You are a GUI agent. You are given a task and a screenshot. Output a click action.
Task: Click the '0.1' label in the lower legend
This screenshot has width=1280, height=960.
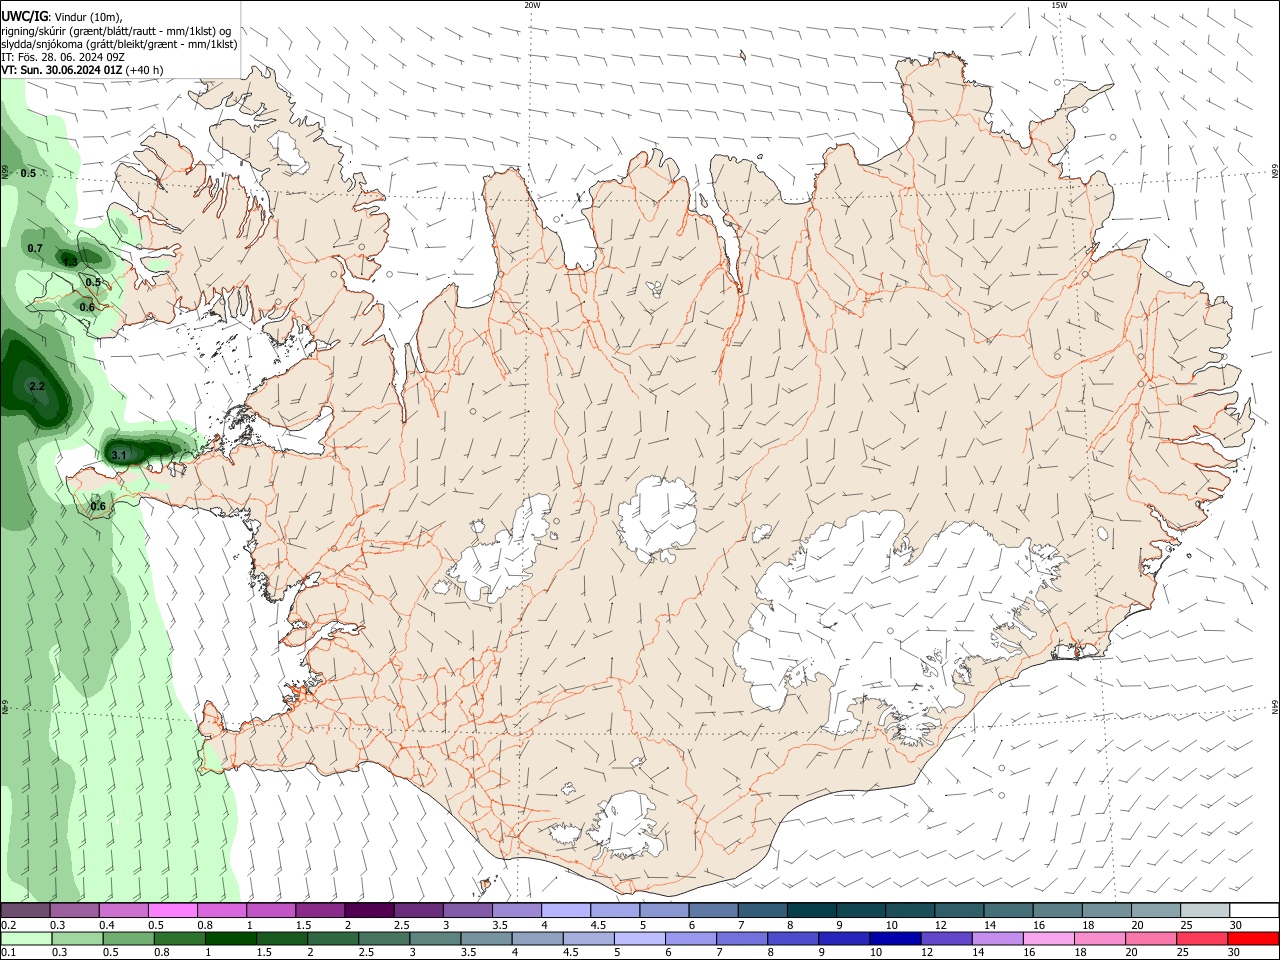tap(8, 953)
